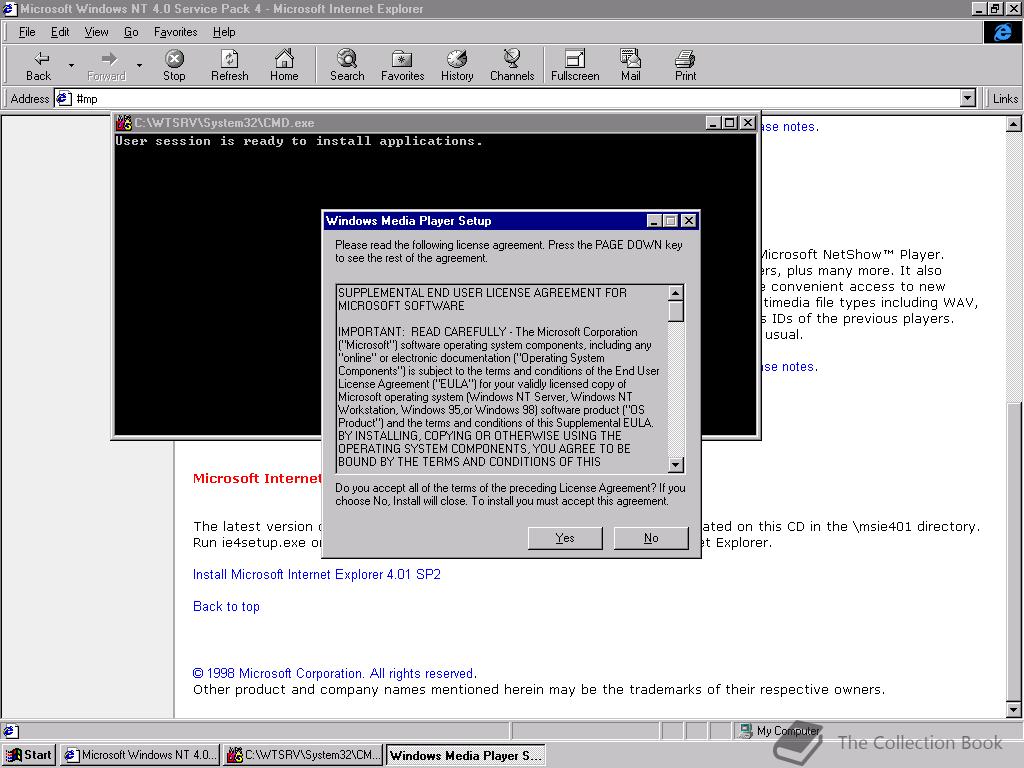Click the Microsoft Internet red heading text

pyautogui.click(x=257, y=479)
